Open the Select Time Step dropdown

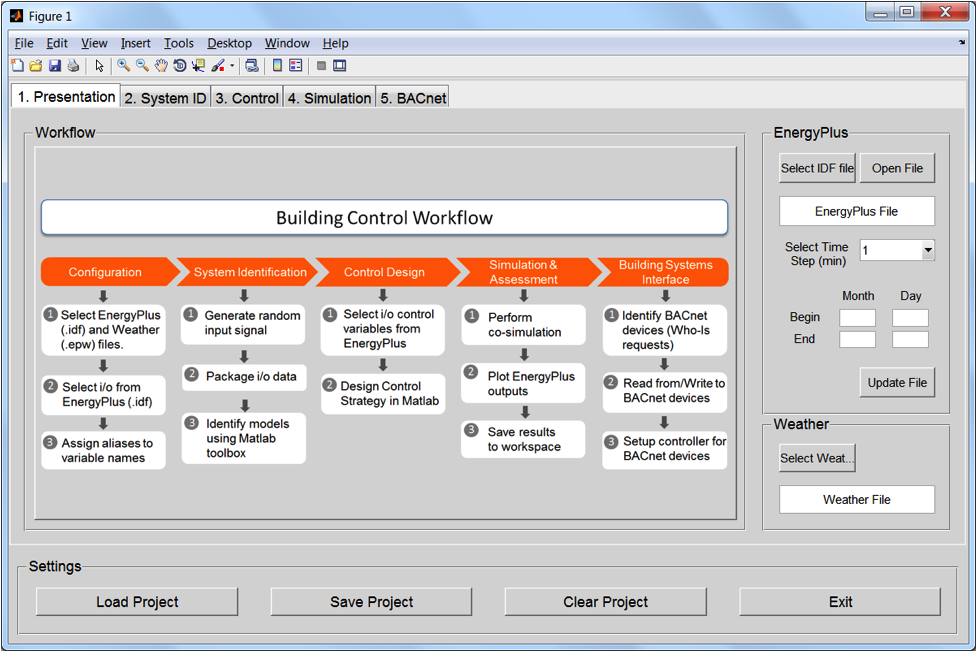(x=897, y=250)
